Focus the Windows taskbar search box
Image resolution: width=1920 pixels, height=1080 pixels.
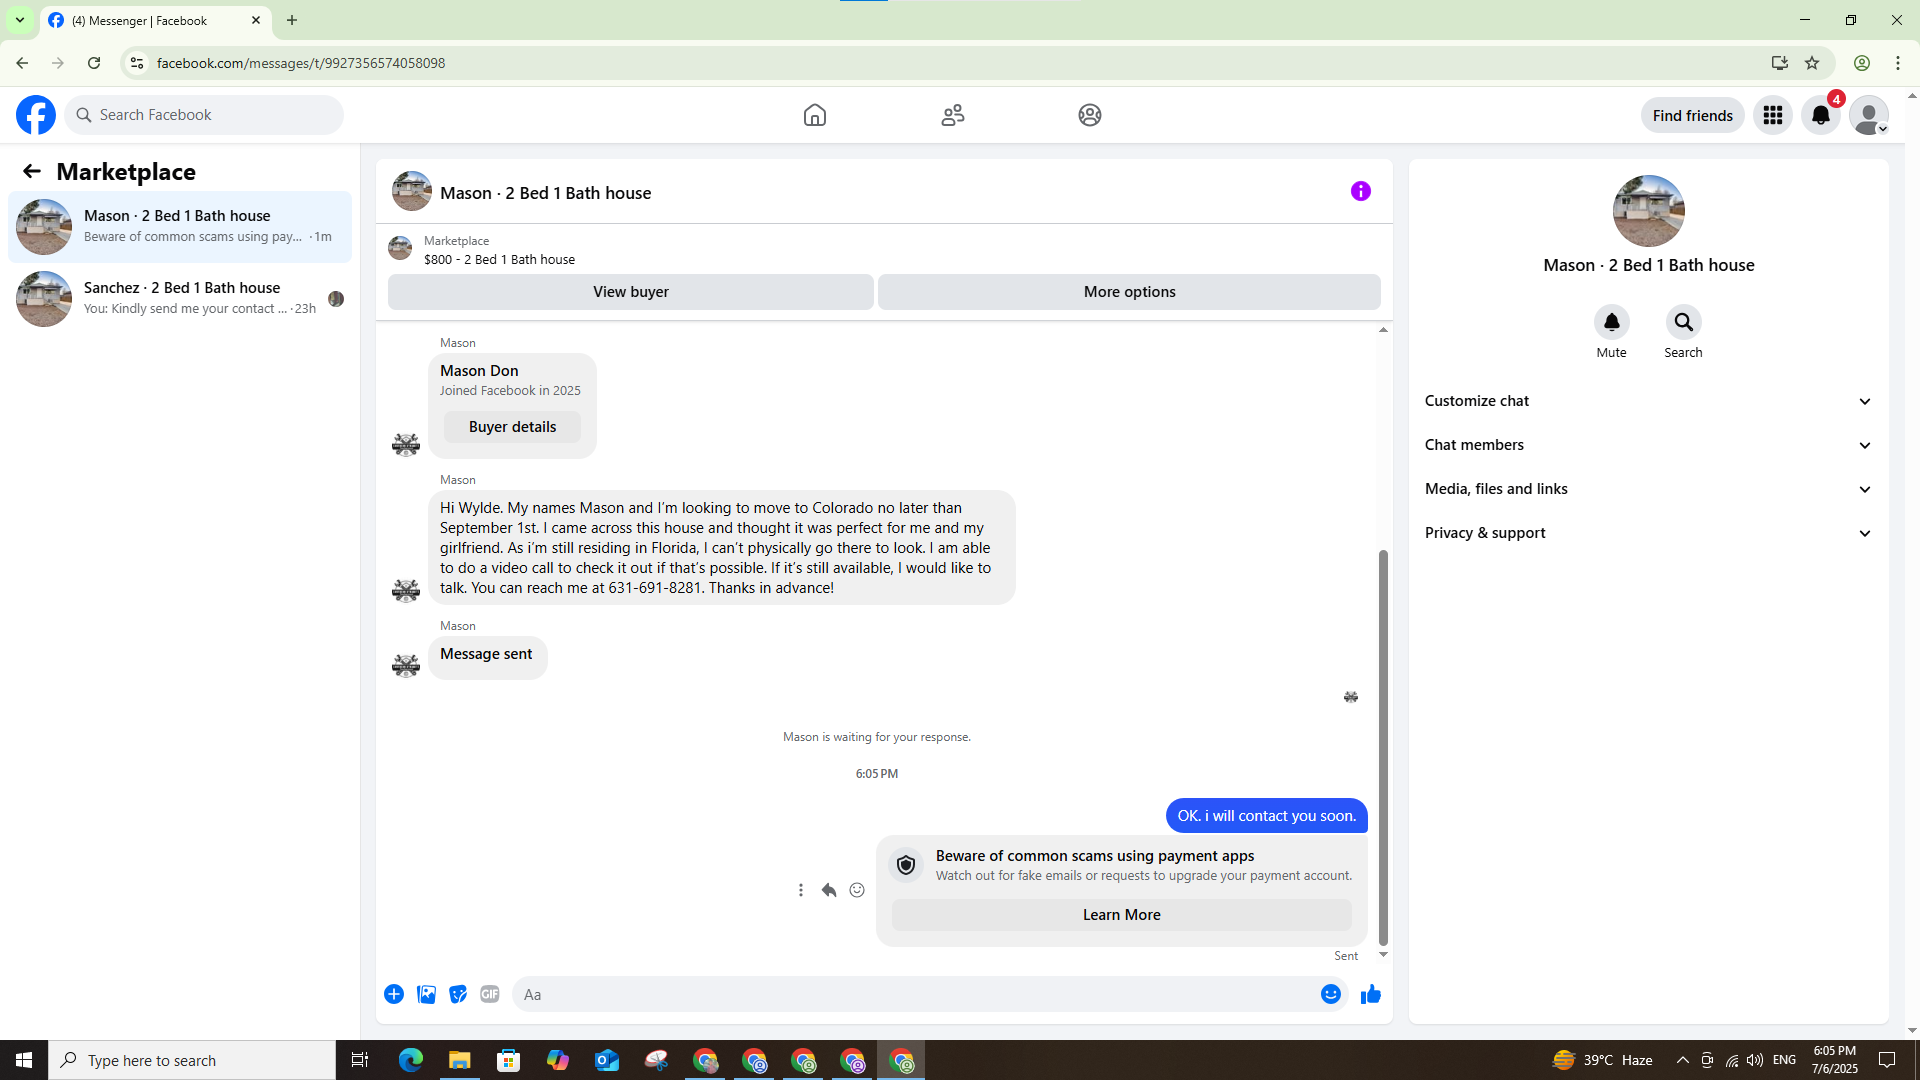[x=192, y=1060]
